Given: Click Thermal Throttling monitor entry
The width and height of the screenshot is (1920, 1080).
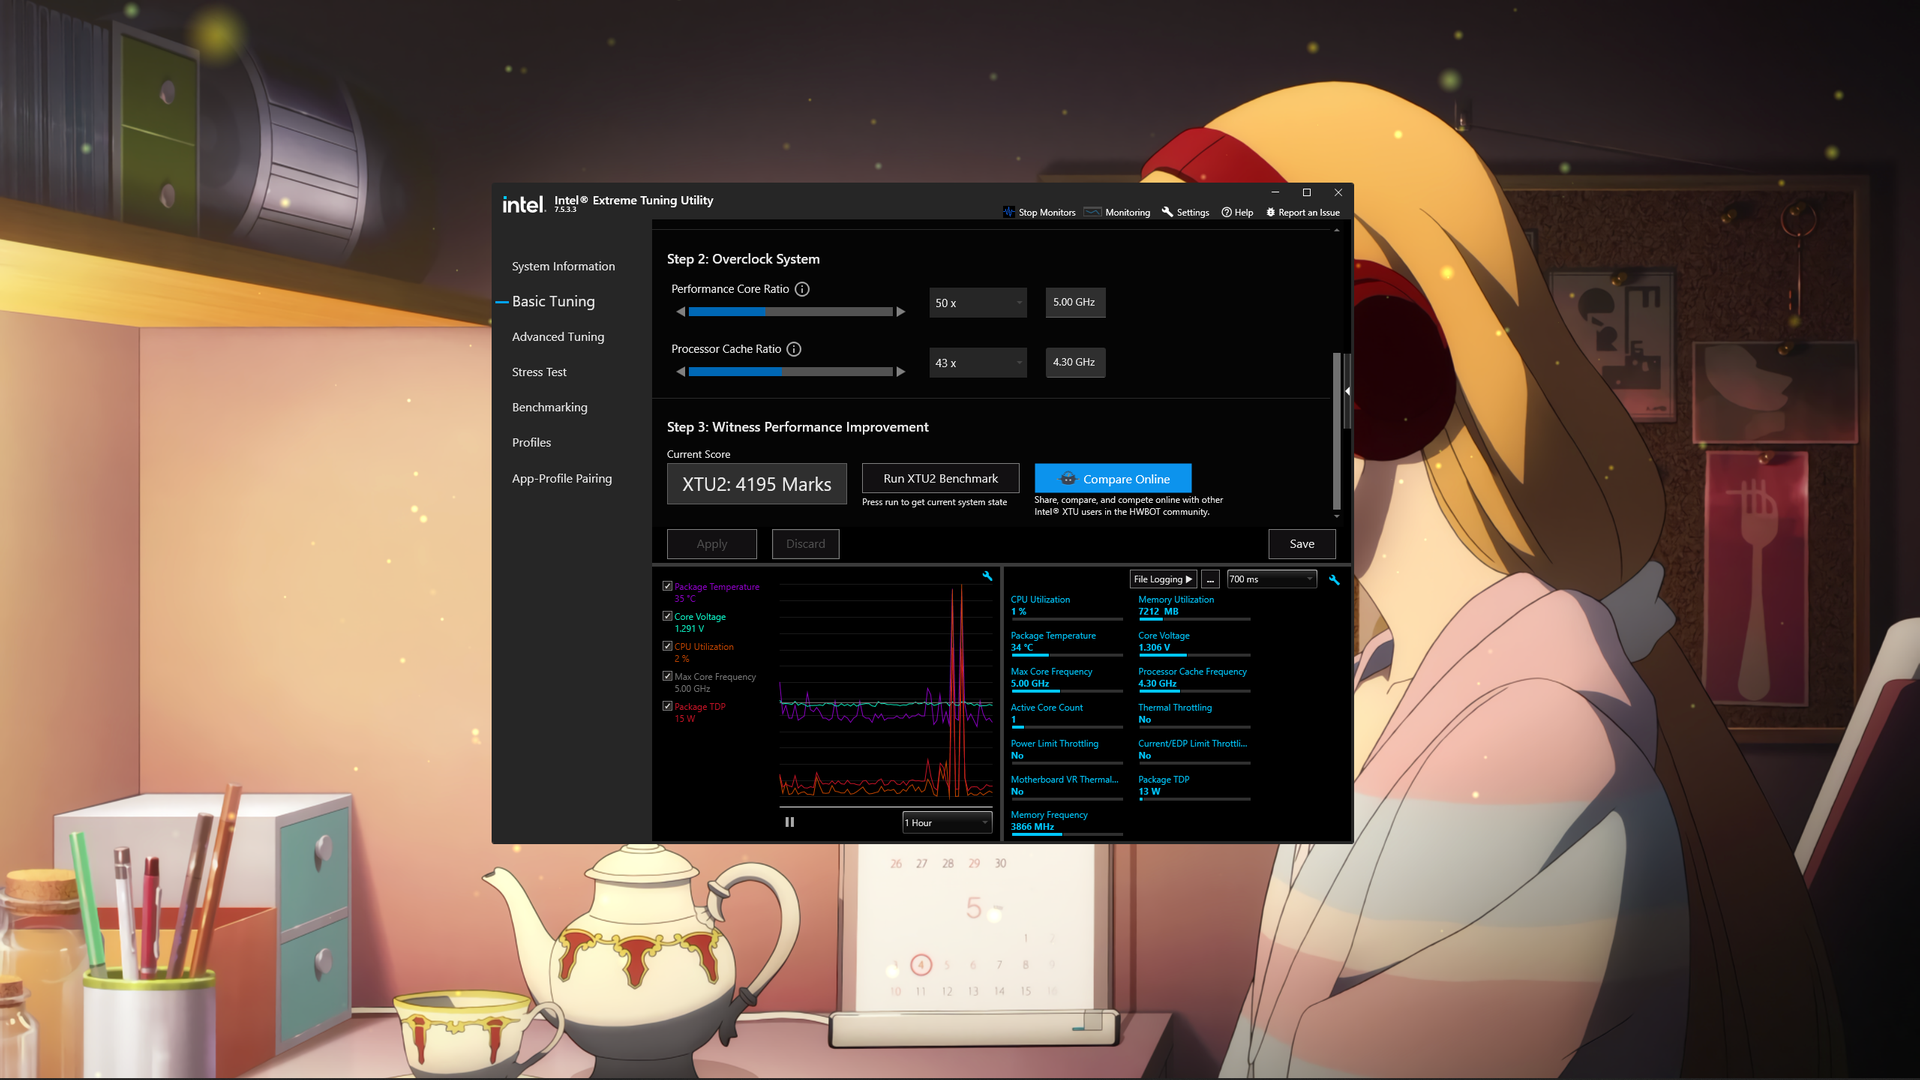Looking at the screenshot, I should [x=1194, y=714].
